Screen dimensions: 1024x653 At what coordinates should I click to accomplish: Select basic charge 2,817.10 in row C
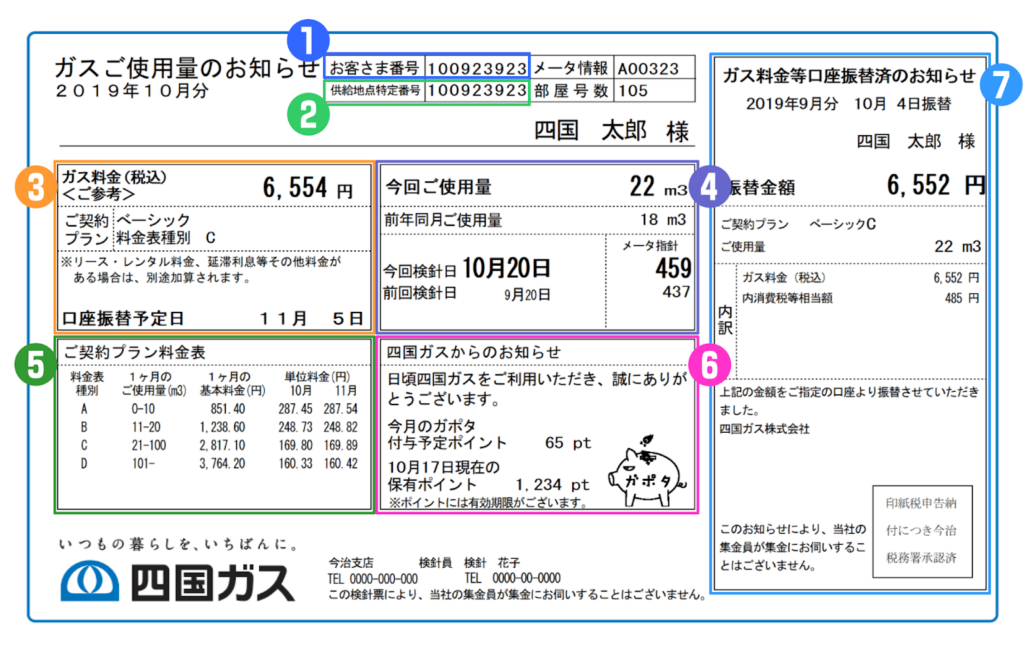click(x=223, y=446)
